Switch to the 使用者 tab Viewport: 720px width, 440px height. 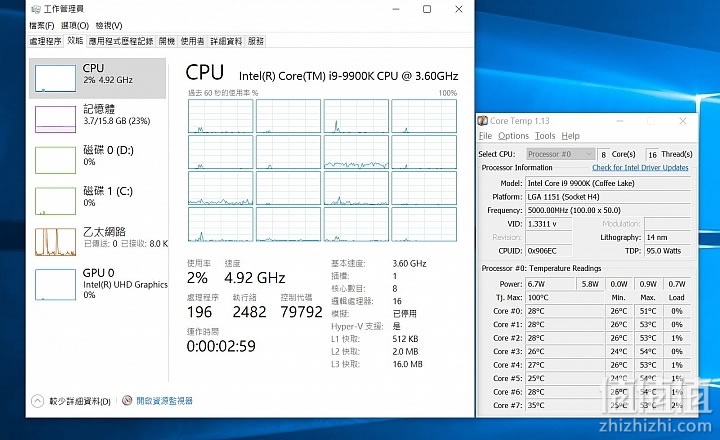(x=192, y=41)
